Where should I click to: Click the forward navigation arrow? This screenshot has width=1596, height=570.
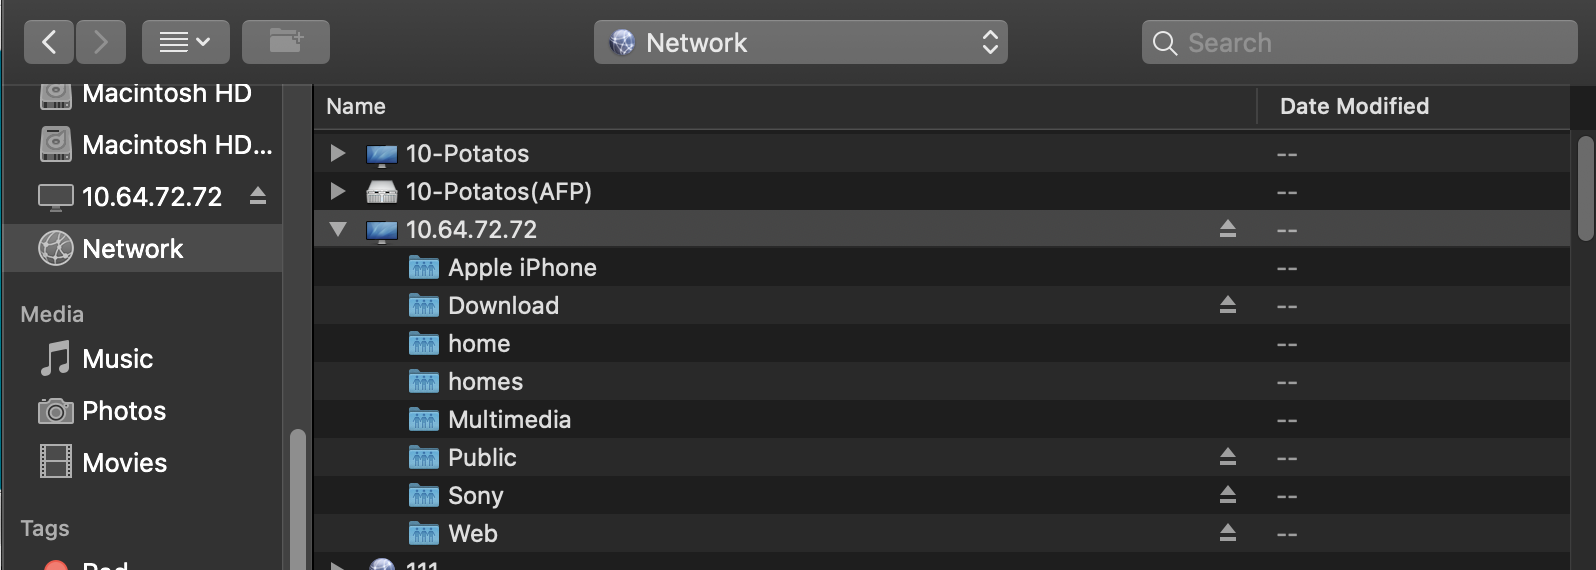click(x=100, y=42)
